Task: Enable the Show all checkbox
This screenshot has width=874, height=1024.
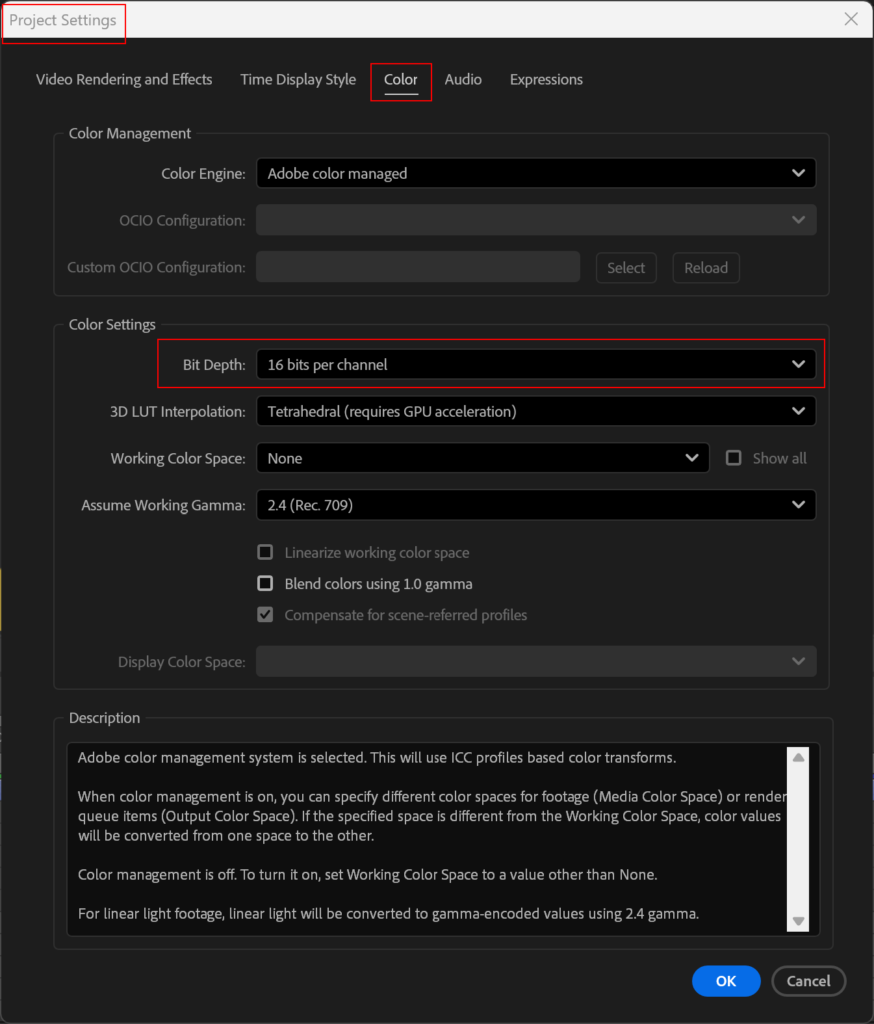Action: pos(734,458)
